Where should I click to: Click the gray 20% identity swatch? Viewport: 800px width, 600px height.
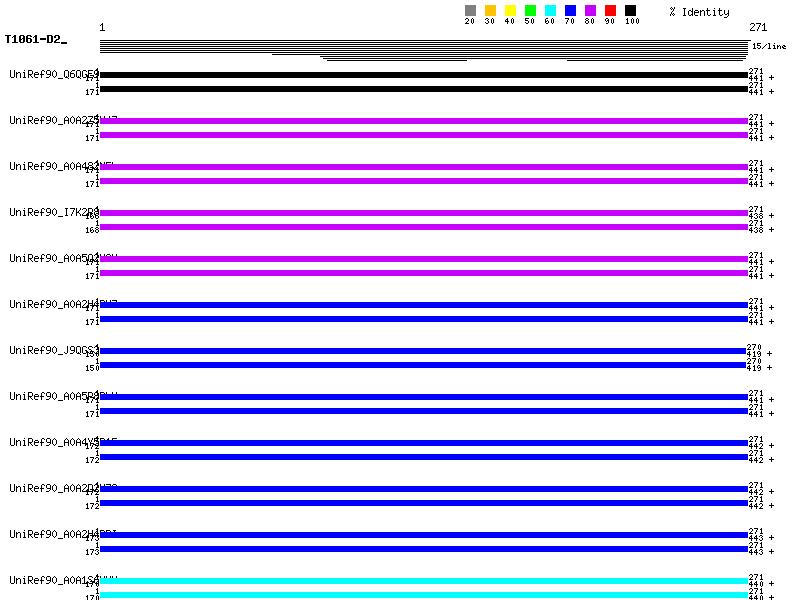pyautogui.click(x=470, y=11)
